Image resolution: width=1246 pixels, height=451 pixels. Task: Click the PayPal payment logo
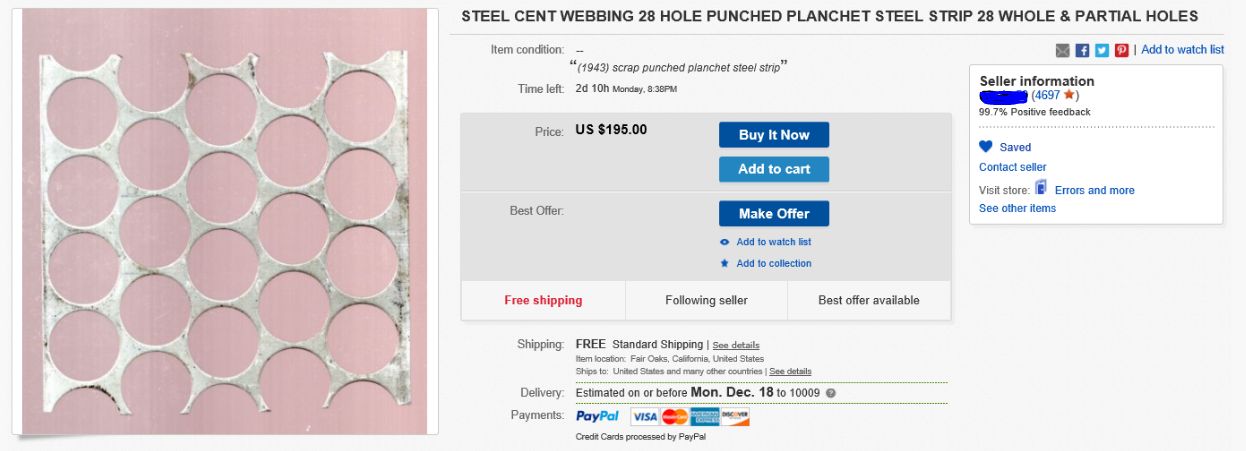(597, 416)
